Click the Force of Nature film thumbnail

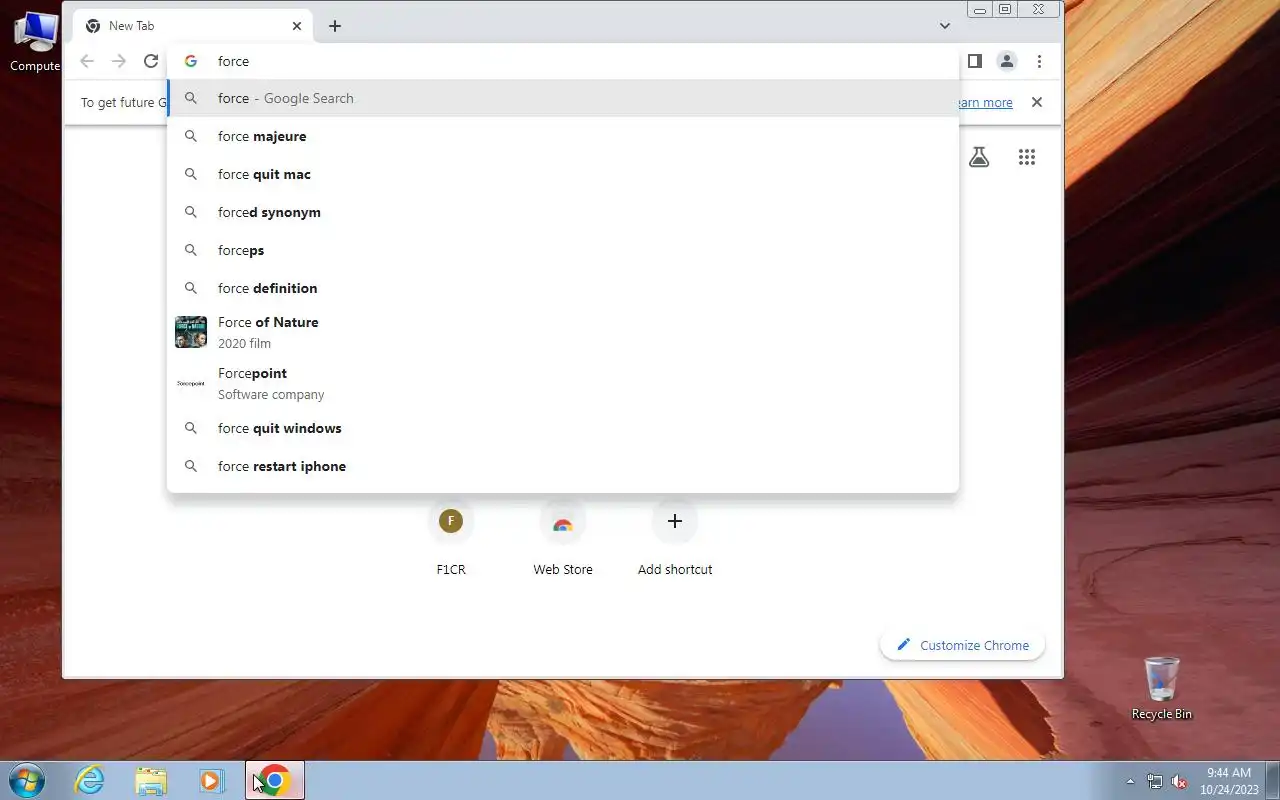pyautogui.click(x=191, y=332)
